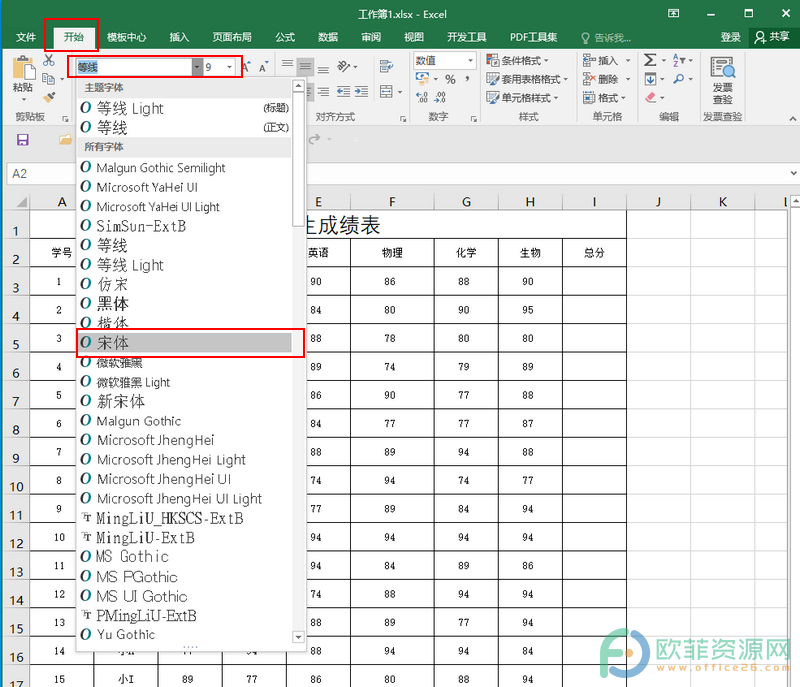Increase decimal places
Screen dimensions: 800x687
tap(422, 97)
